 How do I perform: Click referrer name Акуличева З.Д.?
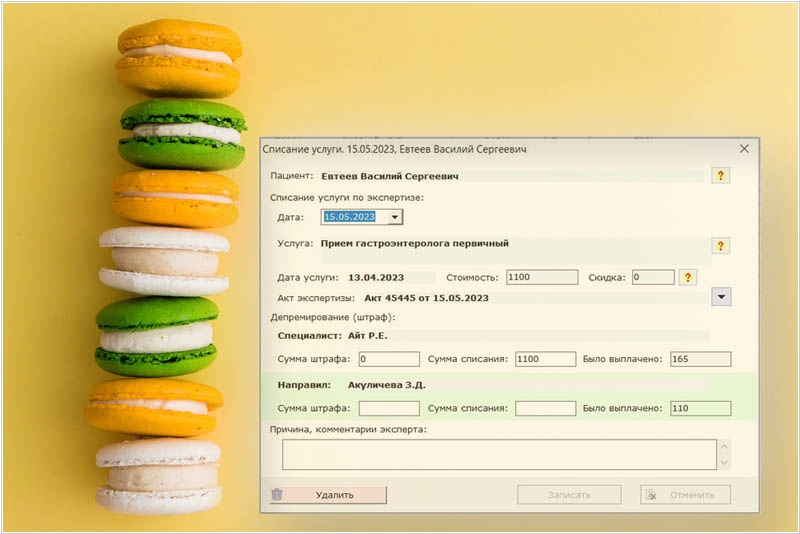tap(387, 385)
